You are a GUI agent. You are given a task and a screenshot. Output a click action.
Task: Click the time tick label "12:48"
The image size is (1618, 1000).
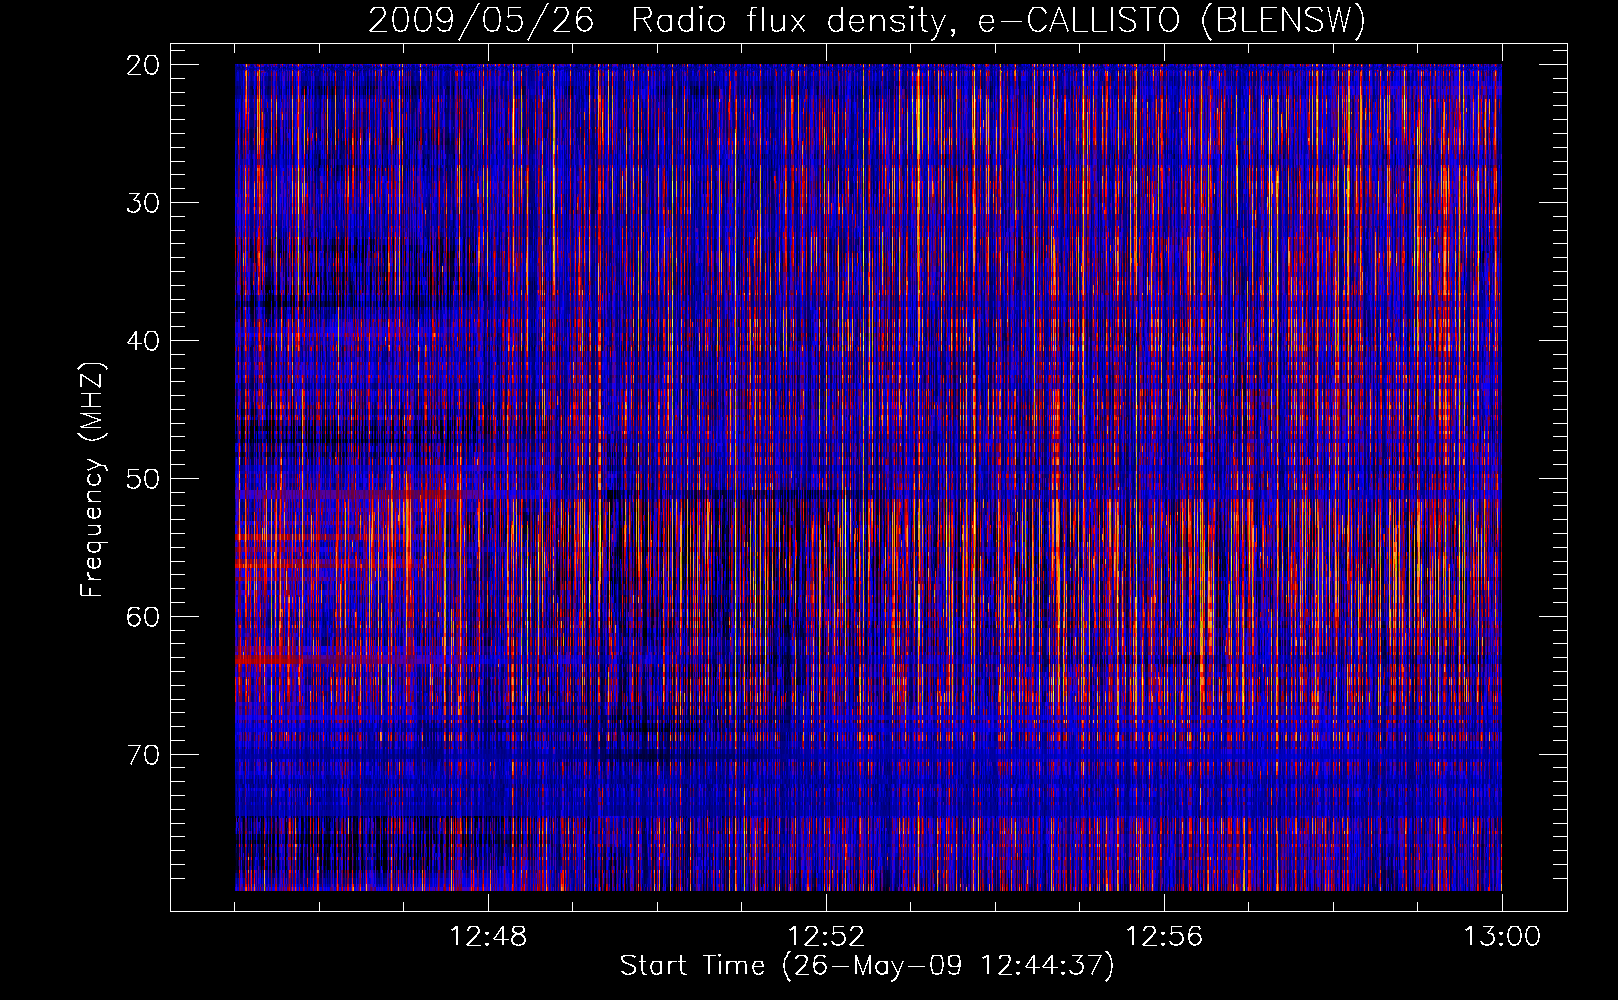tap(489, 937)
